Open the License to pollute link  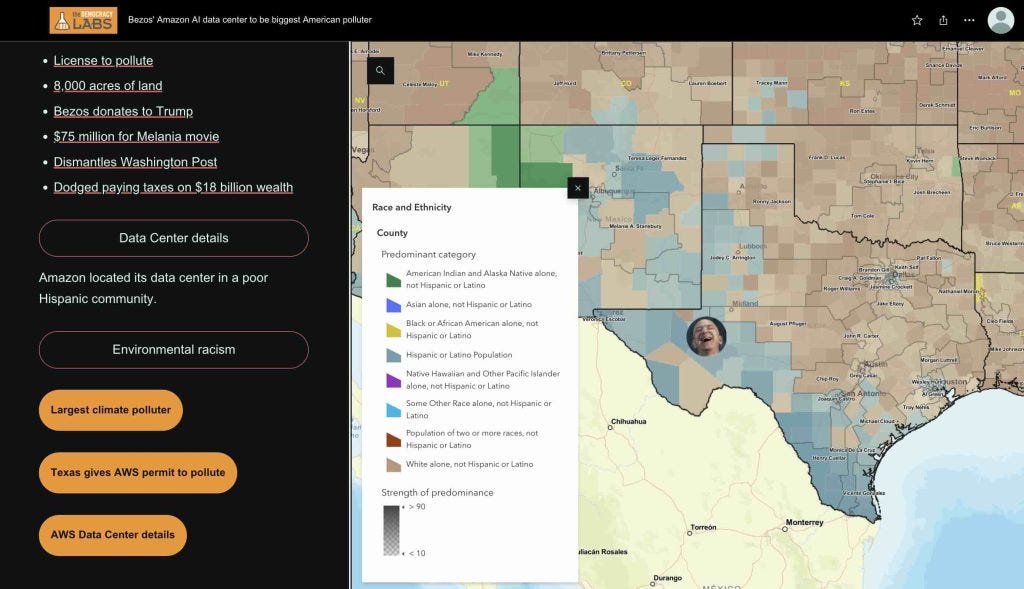[x=103, y=61]
